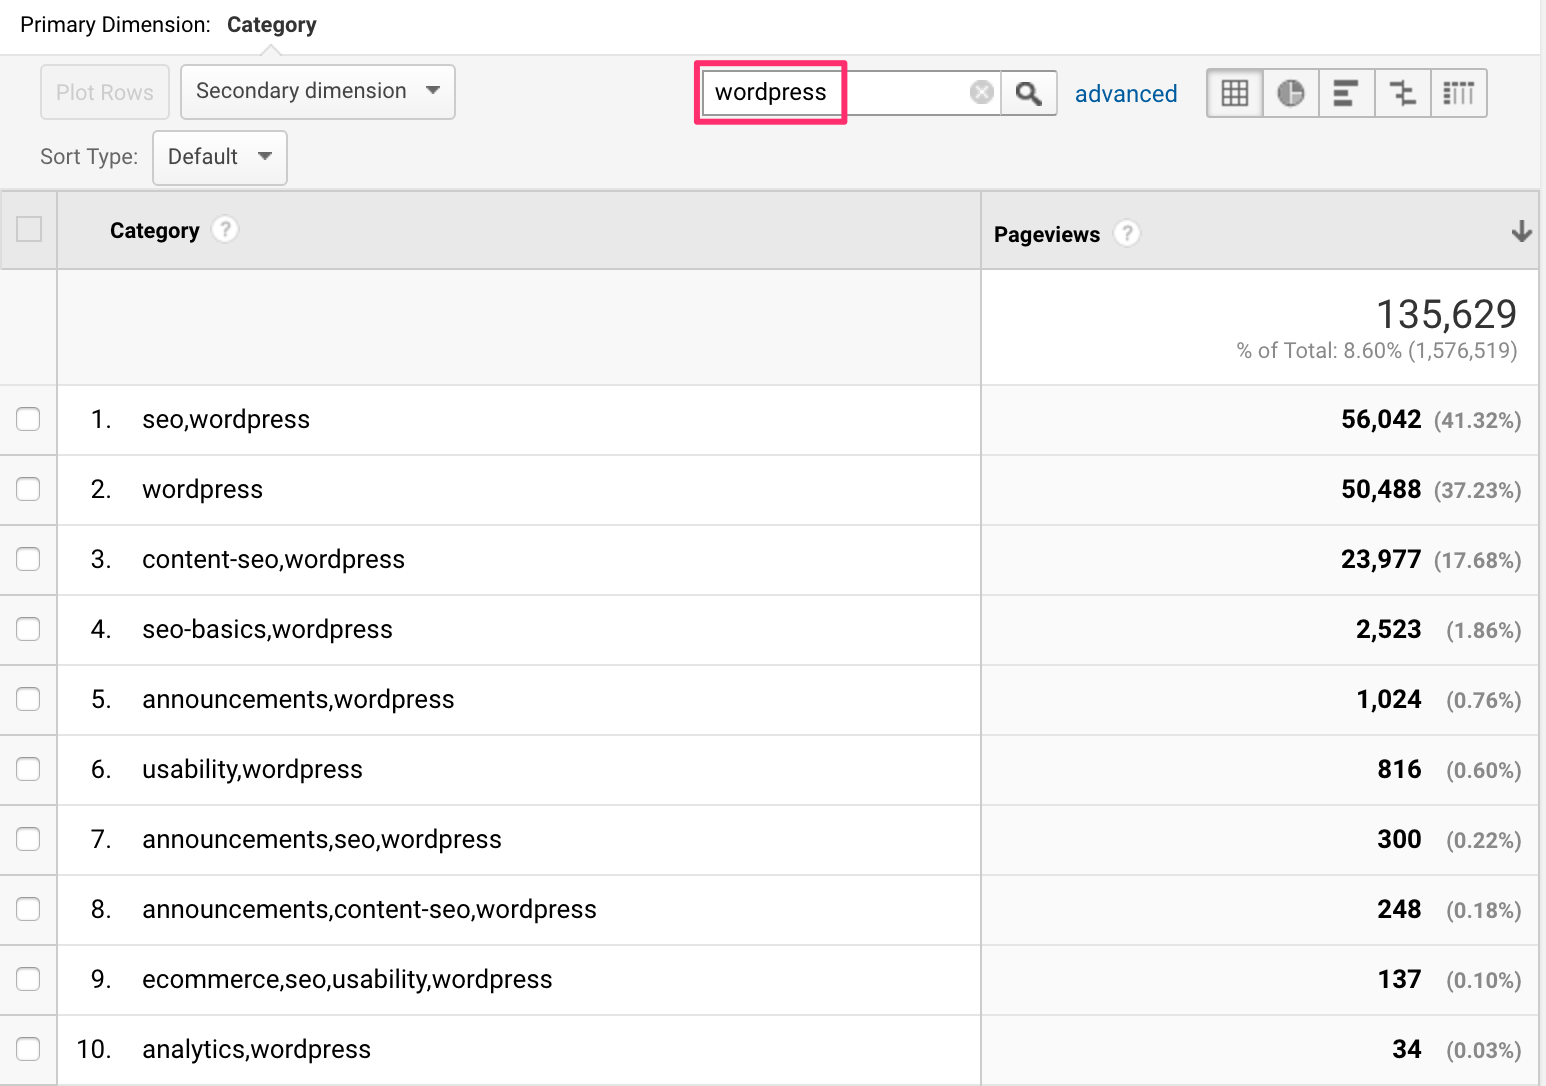The image size is (1546, 1086).
Task: Open the advanced filter link
Action: tap(1125, 93)
